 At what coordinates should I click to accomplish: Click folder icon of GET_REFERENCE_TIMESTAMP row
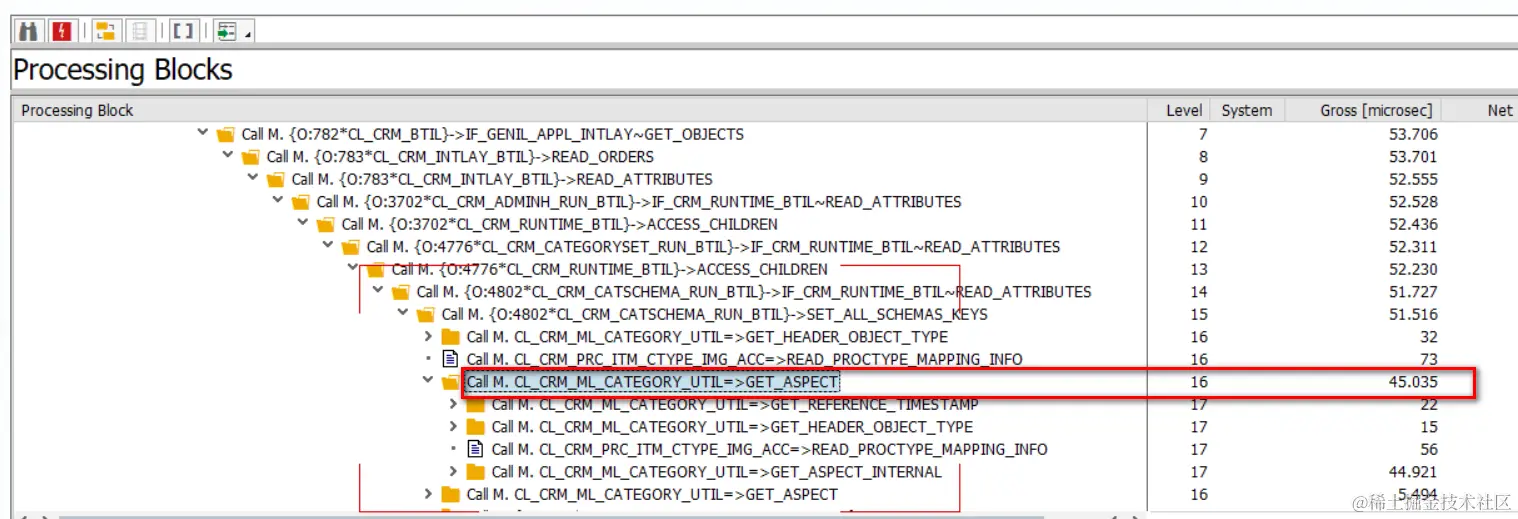tap(475, 404)
